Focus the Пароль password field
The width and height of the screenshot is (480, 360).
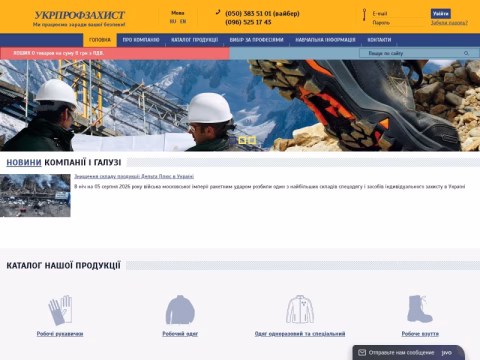pyautogui.click(x=398, y=22)
